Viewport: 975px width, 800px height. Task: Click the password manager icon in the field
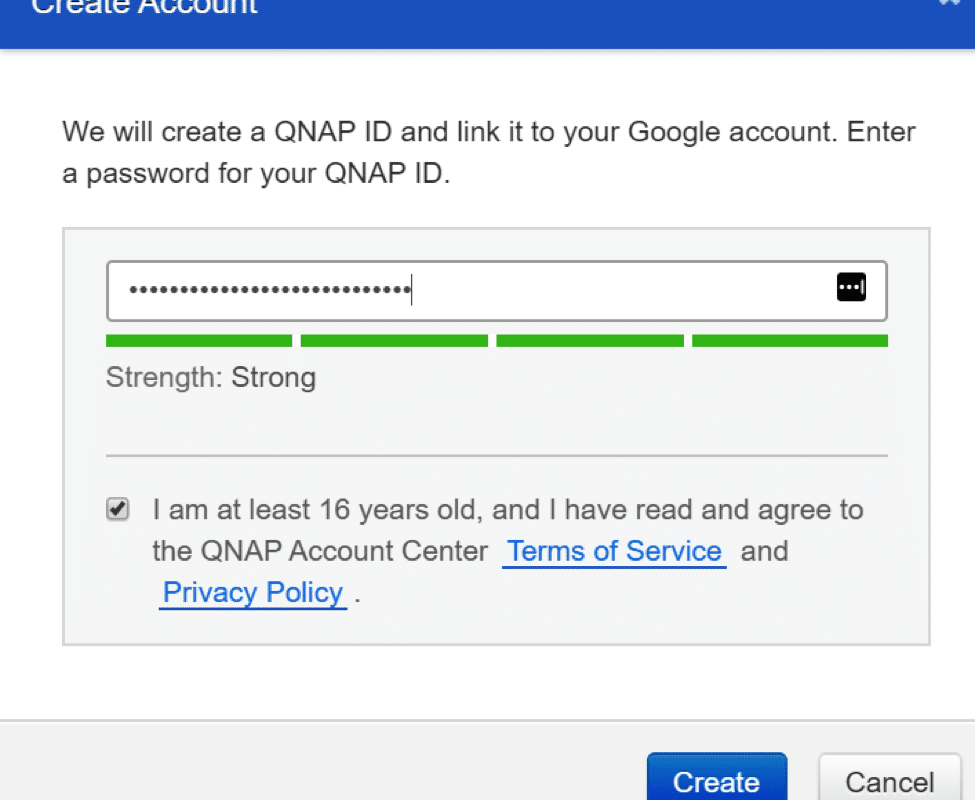click(x=851, y=287)
